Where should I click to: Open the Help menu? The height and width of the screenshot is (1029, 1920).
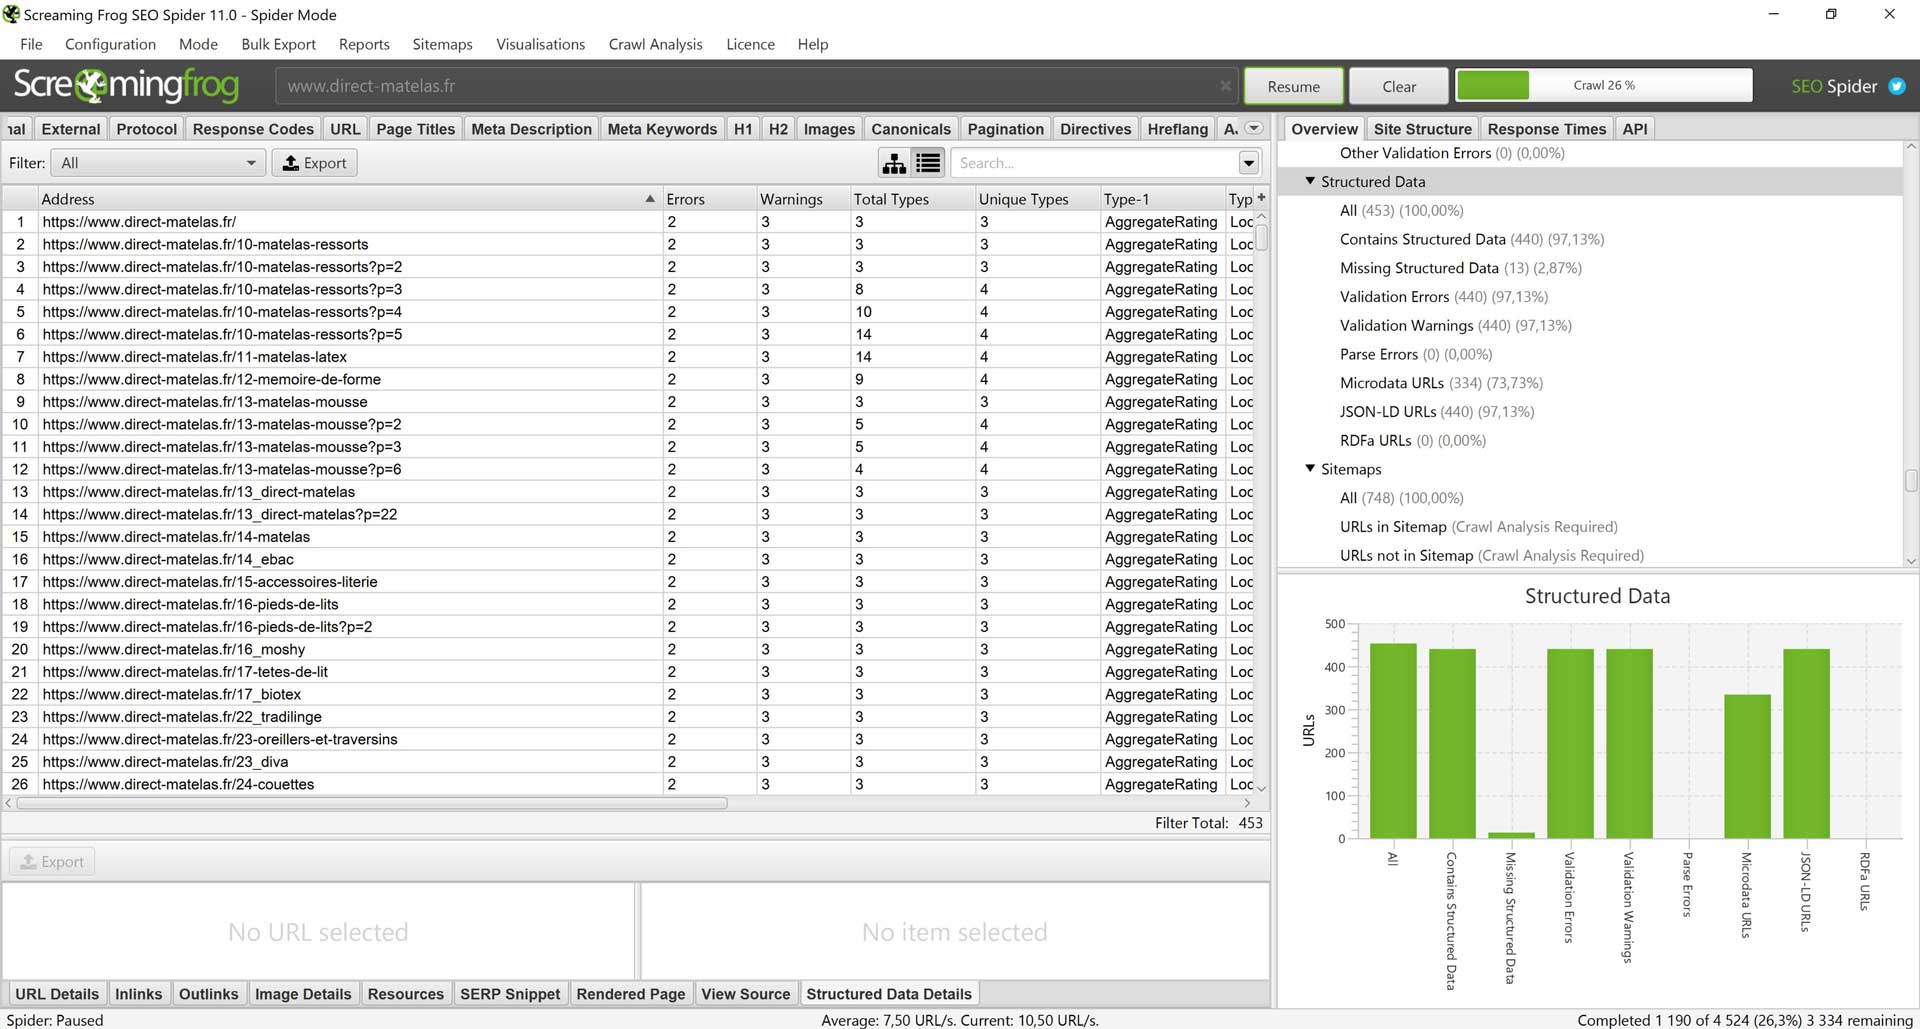click(813, 44)
